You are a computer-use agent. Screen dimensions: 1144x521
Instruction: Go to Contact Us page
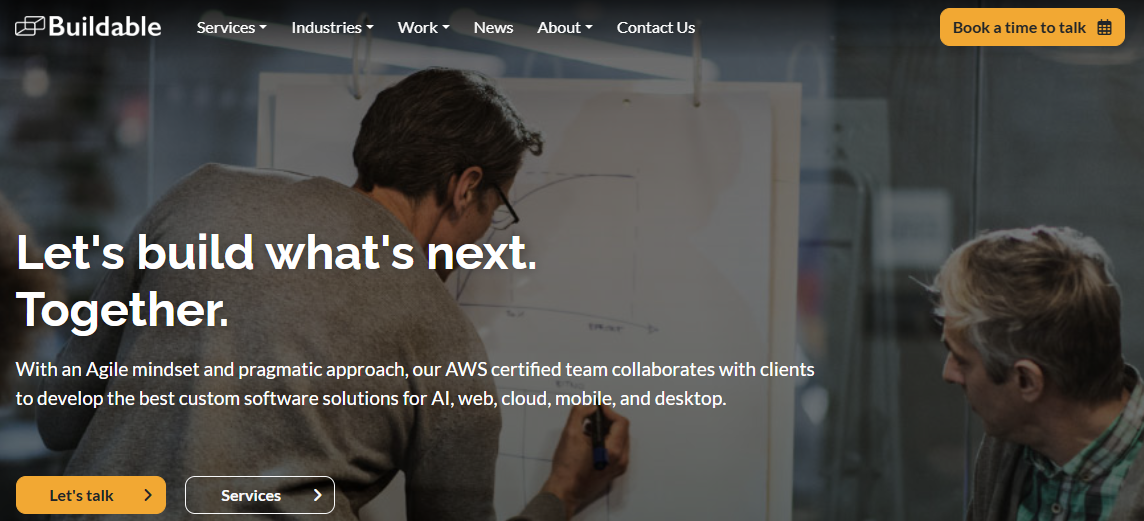point(656,28)
